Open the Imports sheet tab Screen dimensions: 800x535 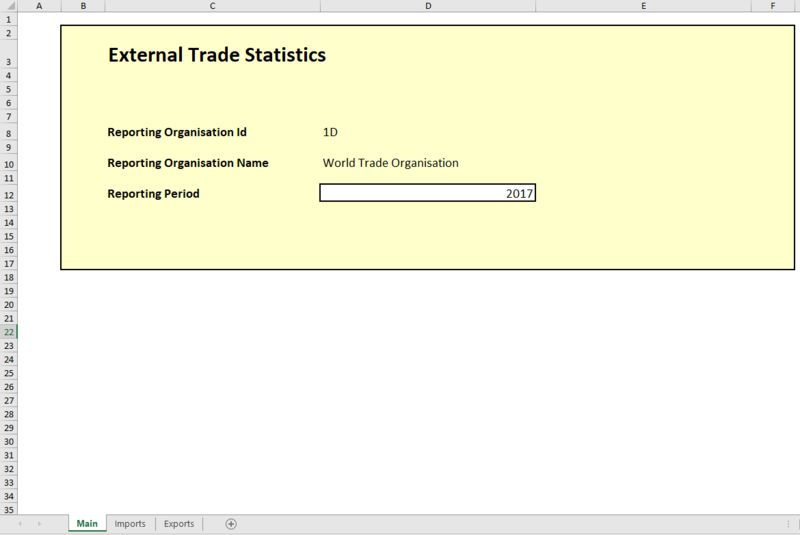coord(130,524)
